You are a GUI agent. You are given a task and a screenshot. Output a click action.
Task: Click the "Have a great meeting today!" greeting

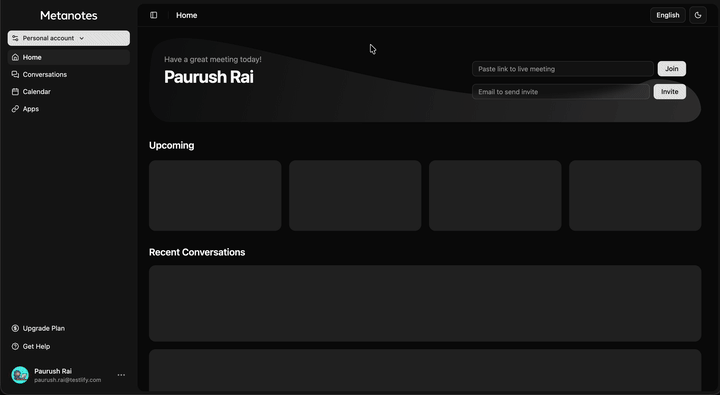(213, 59)
